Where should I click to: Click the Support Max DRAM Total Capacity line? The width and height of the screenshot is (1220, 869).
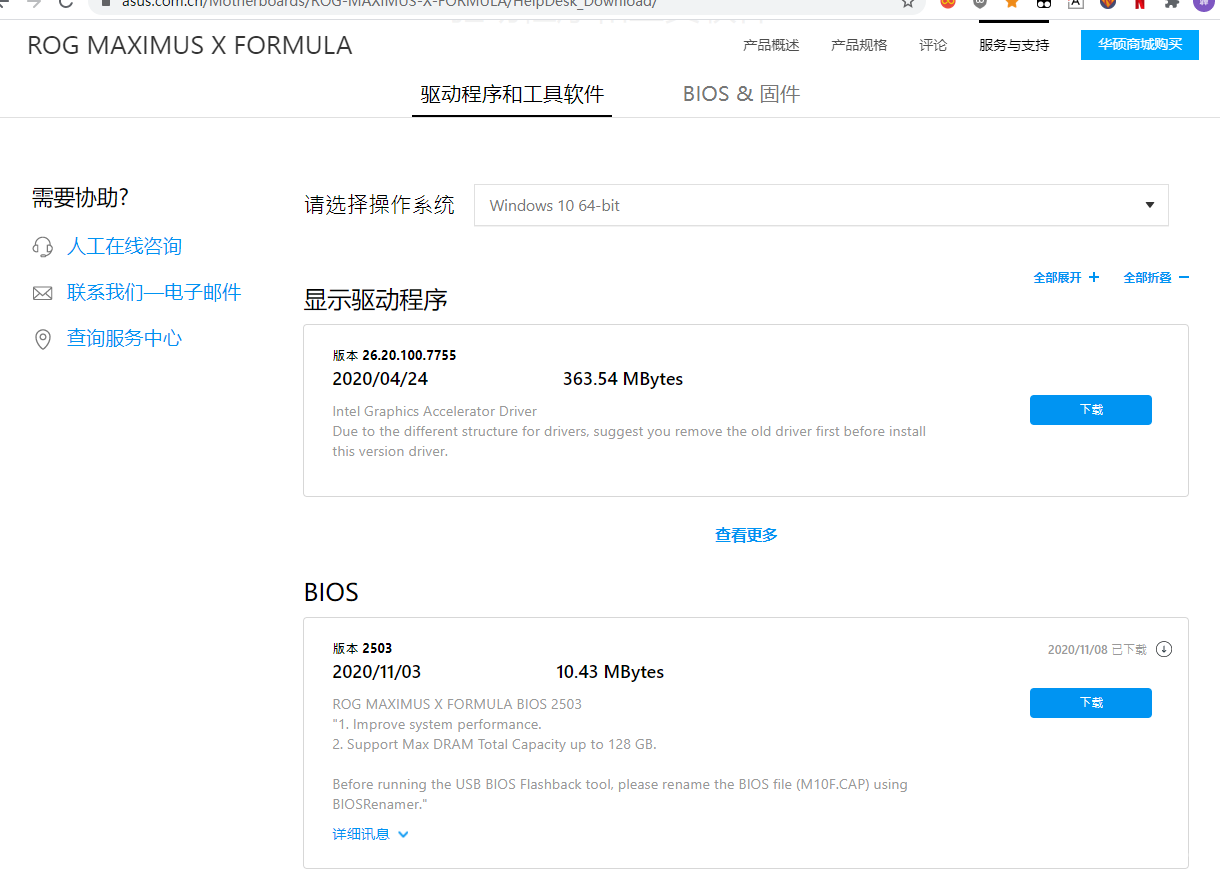pyautogui.click(x=494, y=744)
